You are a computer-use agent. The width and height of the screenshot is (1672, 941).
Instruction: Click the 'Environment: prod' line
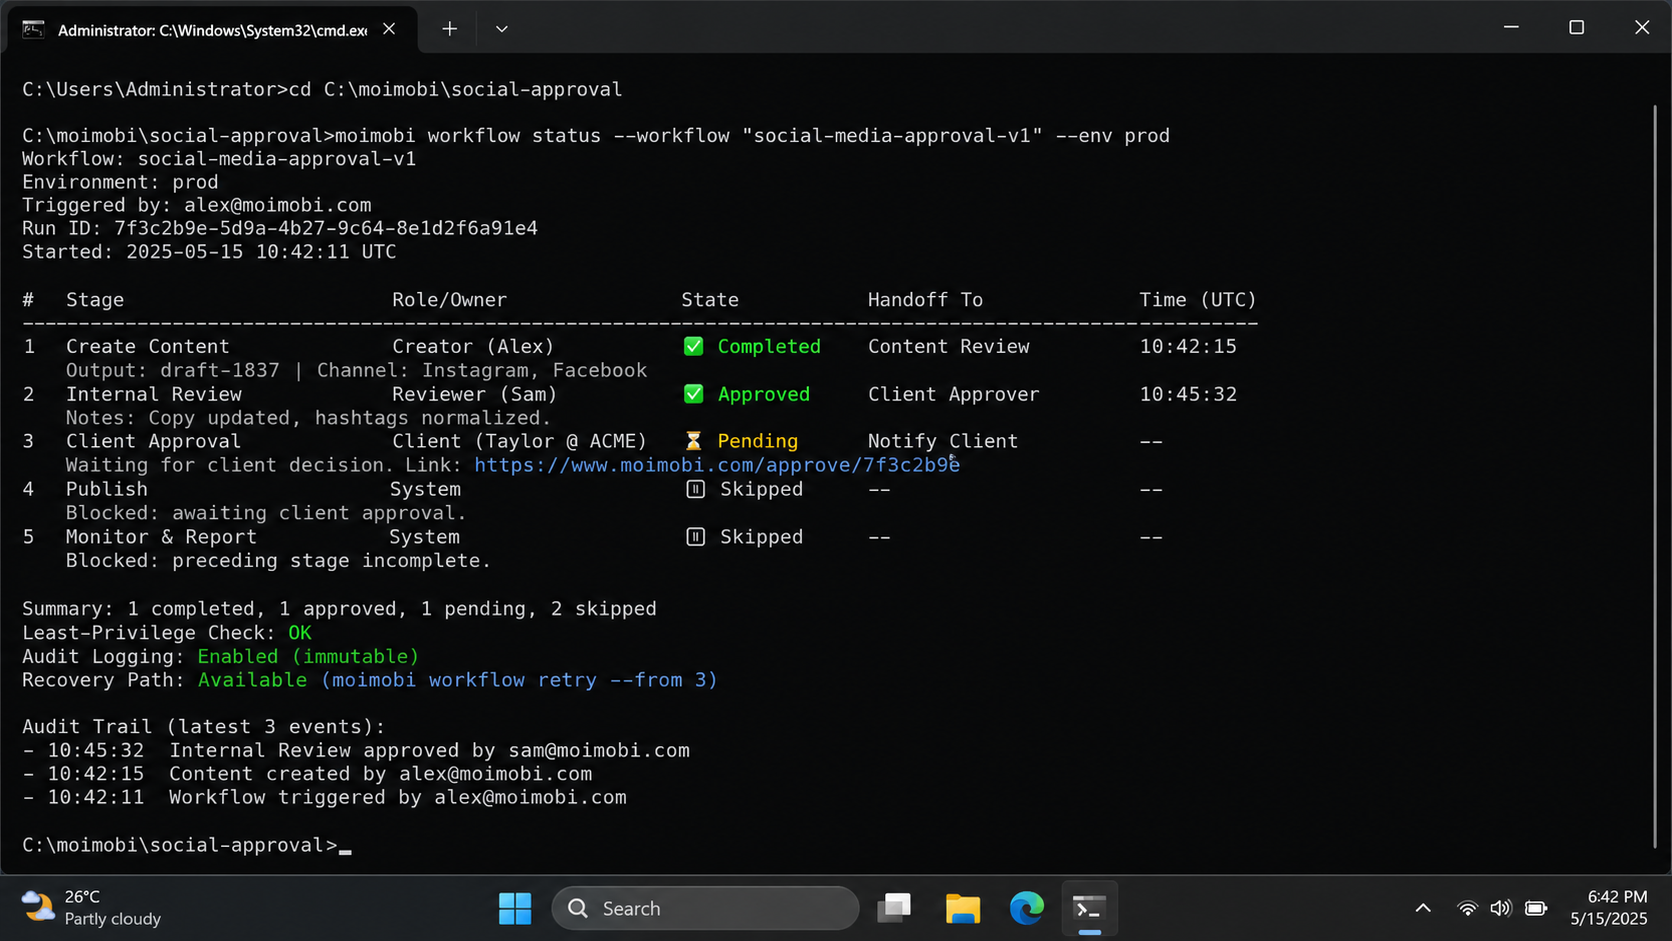pyautogui.click(x=120, y=182)
